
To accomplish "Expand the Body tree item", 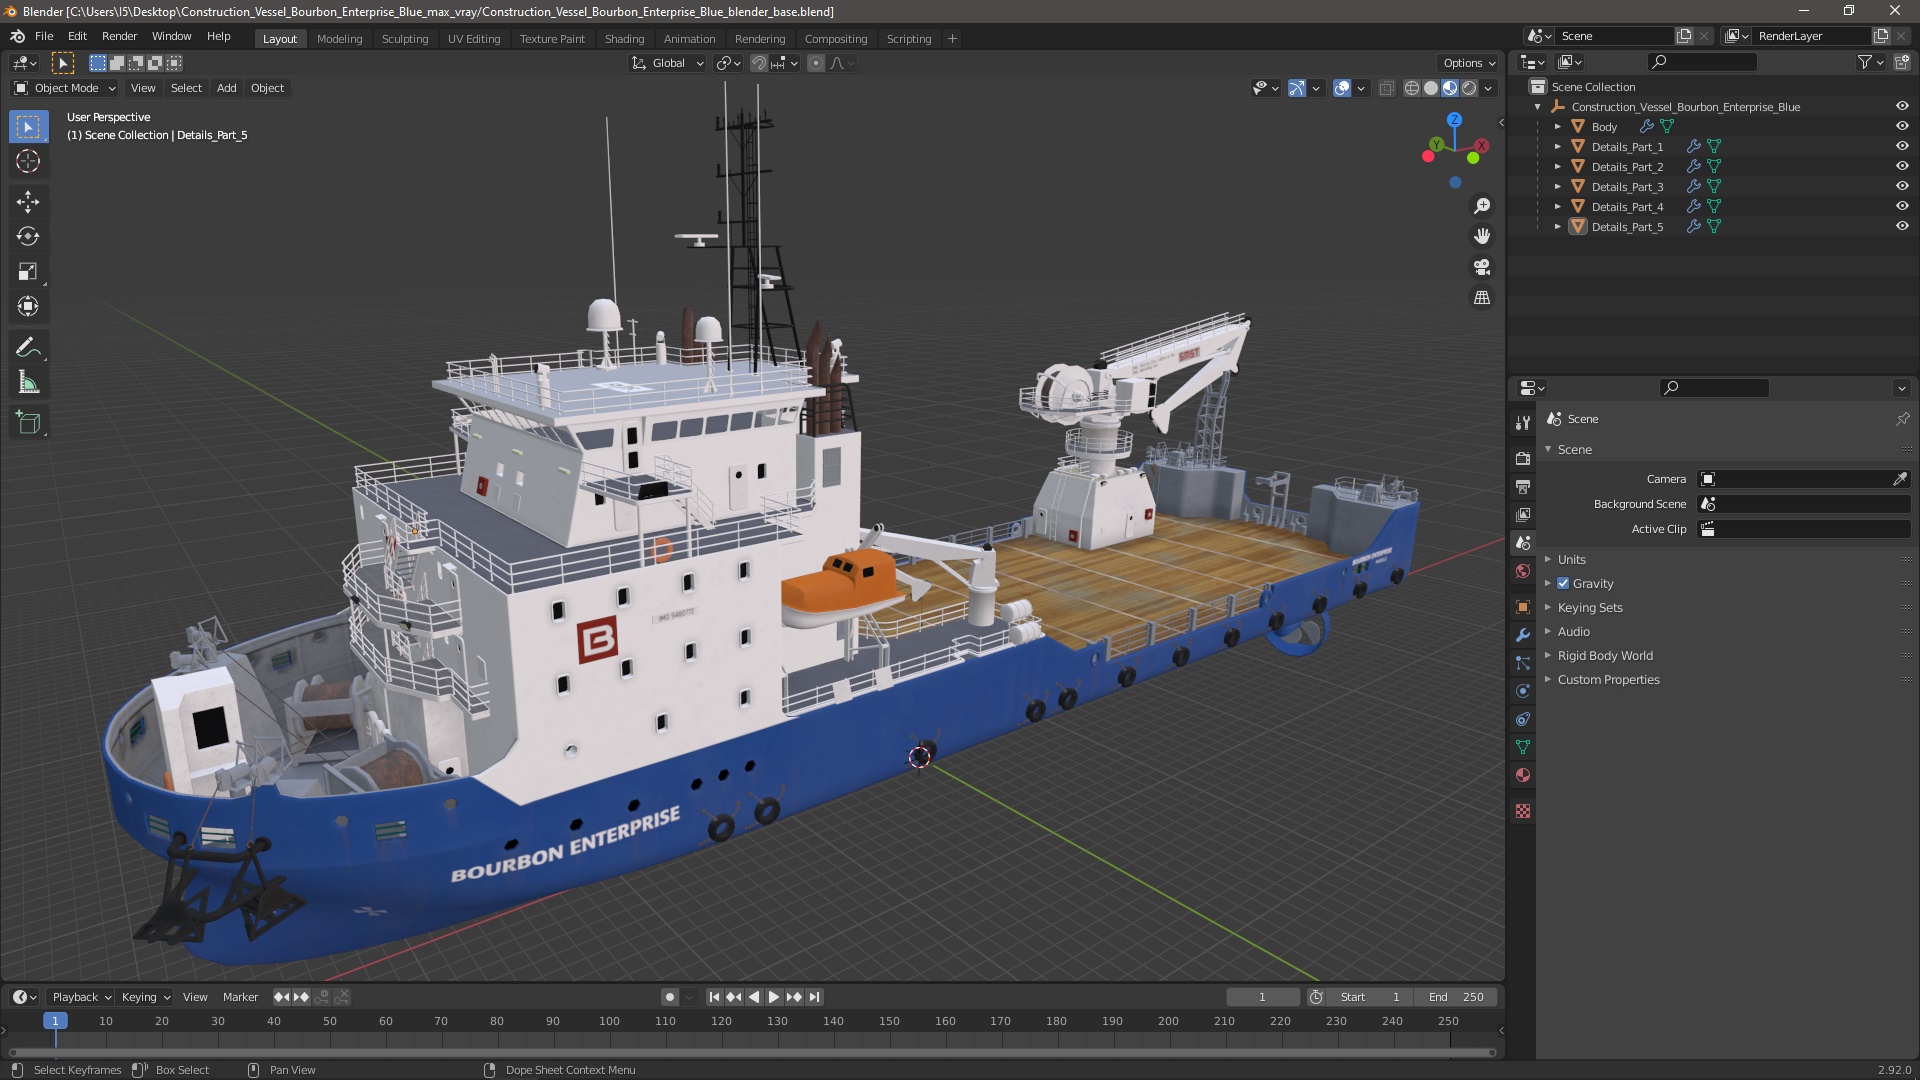I will [1557, 127].
